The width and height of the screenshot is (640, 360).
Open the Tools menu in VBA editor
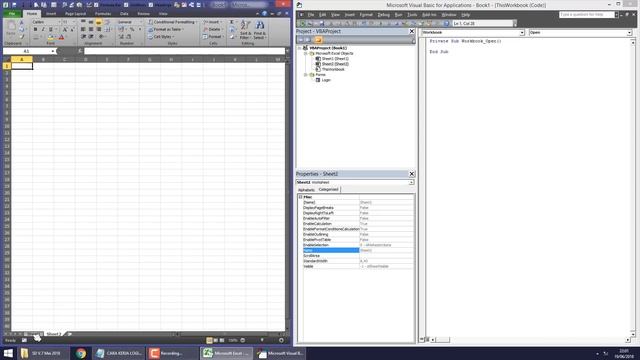[412, 15]
